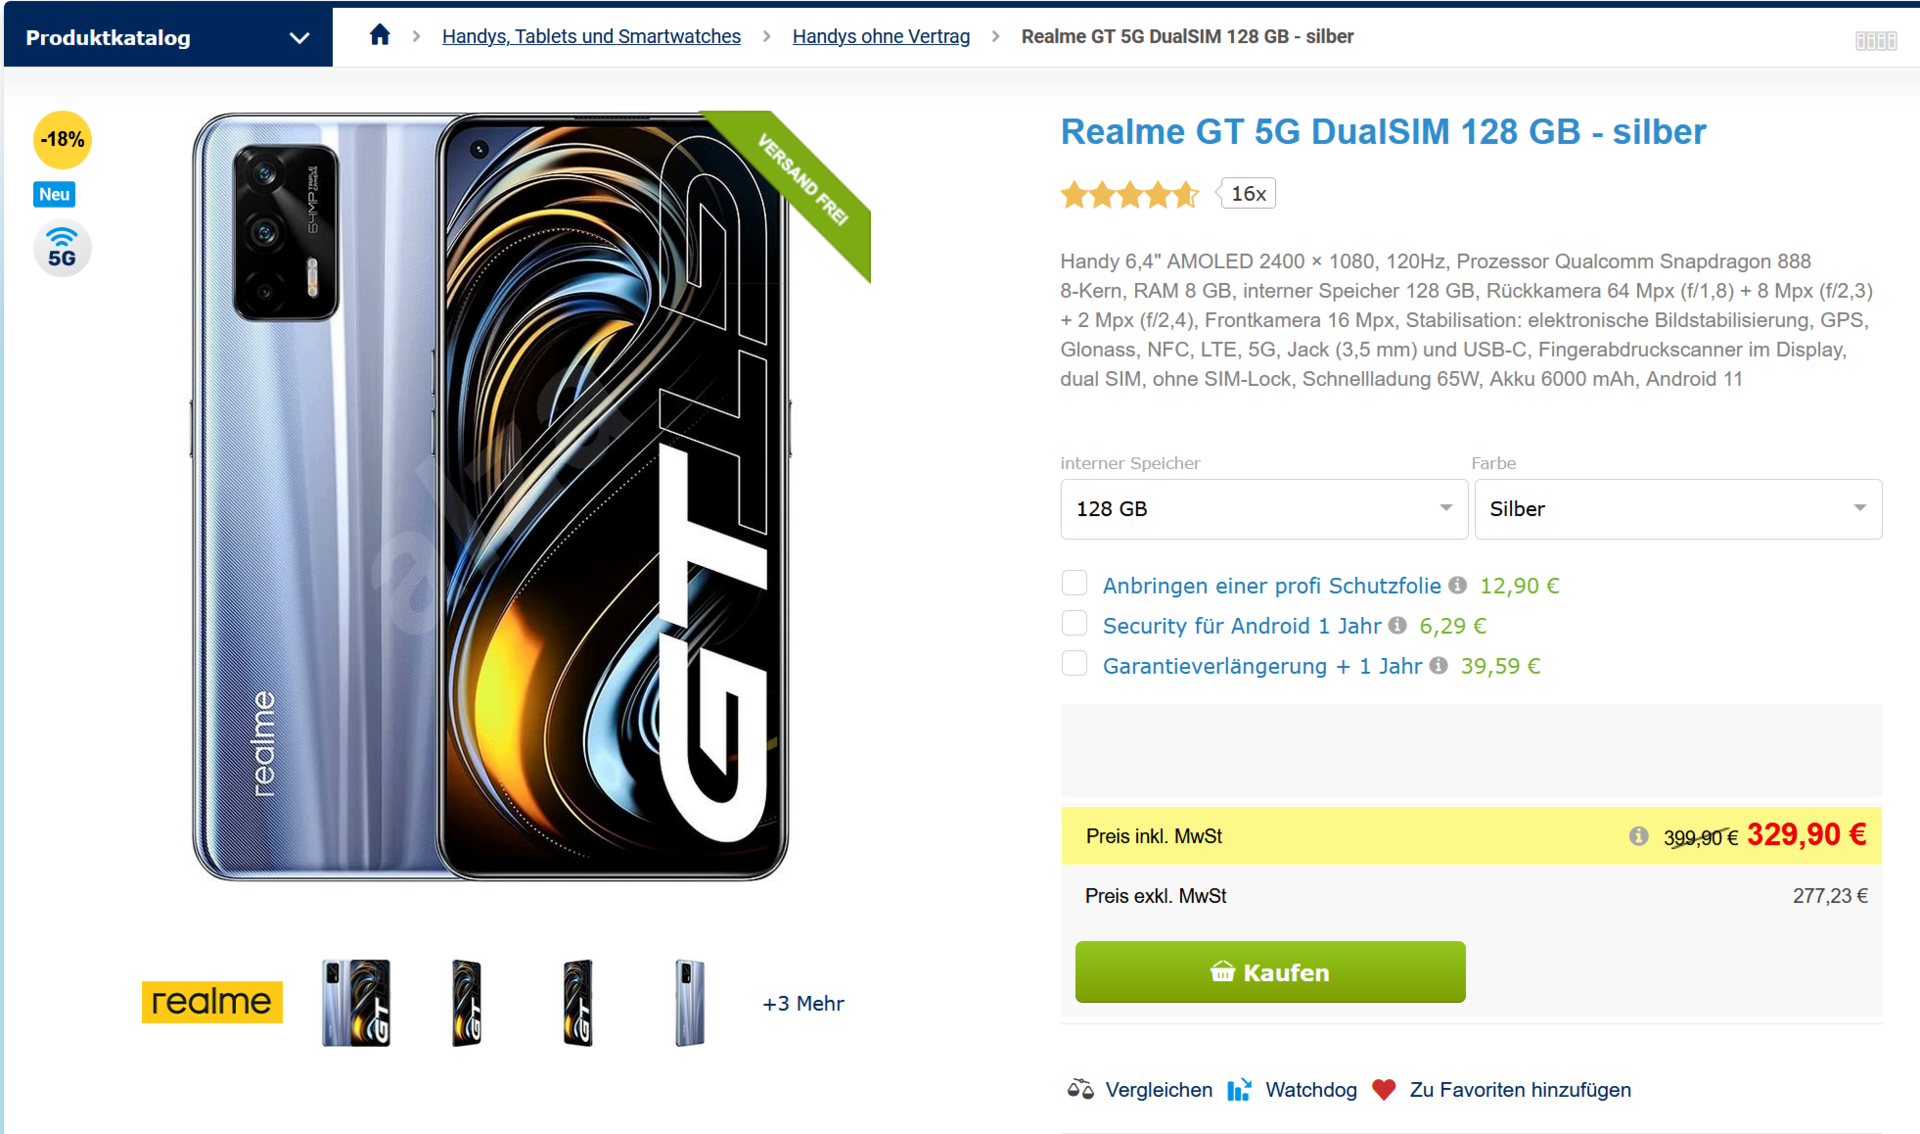Screen dimensions: 1920x1134
Task: Click the Vergleichen compare icon
Action: click(x=1080, y=1089)
